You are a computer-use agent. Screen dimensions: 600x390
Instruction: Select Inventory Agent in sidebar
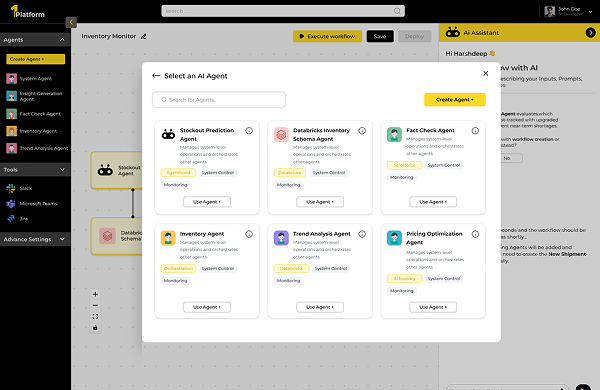point(31,131)
